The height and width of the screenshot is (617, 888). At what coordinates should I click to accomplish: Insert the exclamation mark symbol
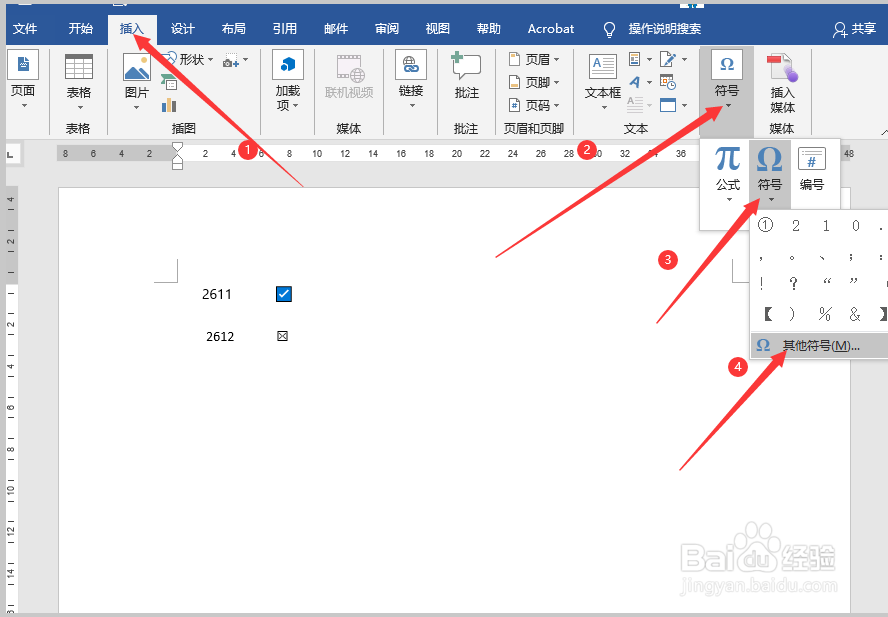[x=762, y=283]
